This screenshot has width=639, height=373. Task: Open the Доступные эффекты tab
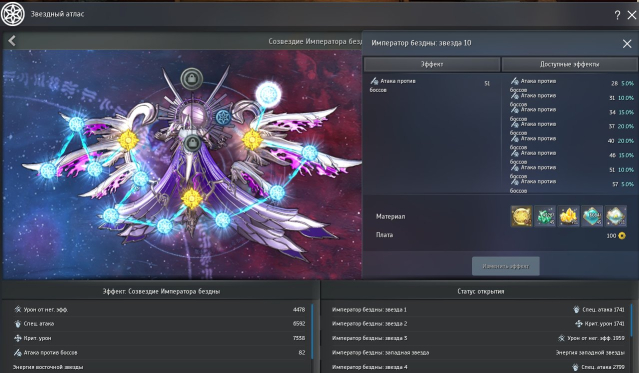tap(569, 64)
